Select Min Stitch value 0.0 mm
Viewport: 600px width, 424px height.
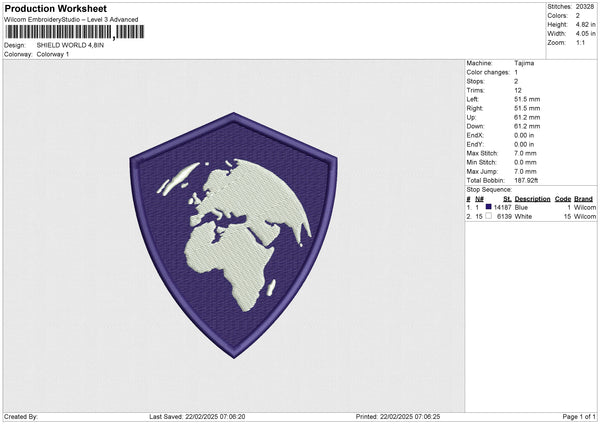tap(525, 162)
